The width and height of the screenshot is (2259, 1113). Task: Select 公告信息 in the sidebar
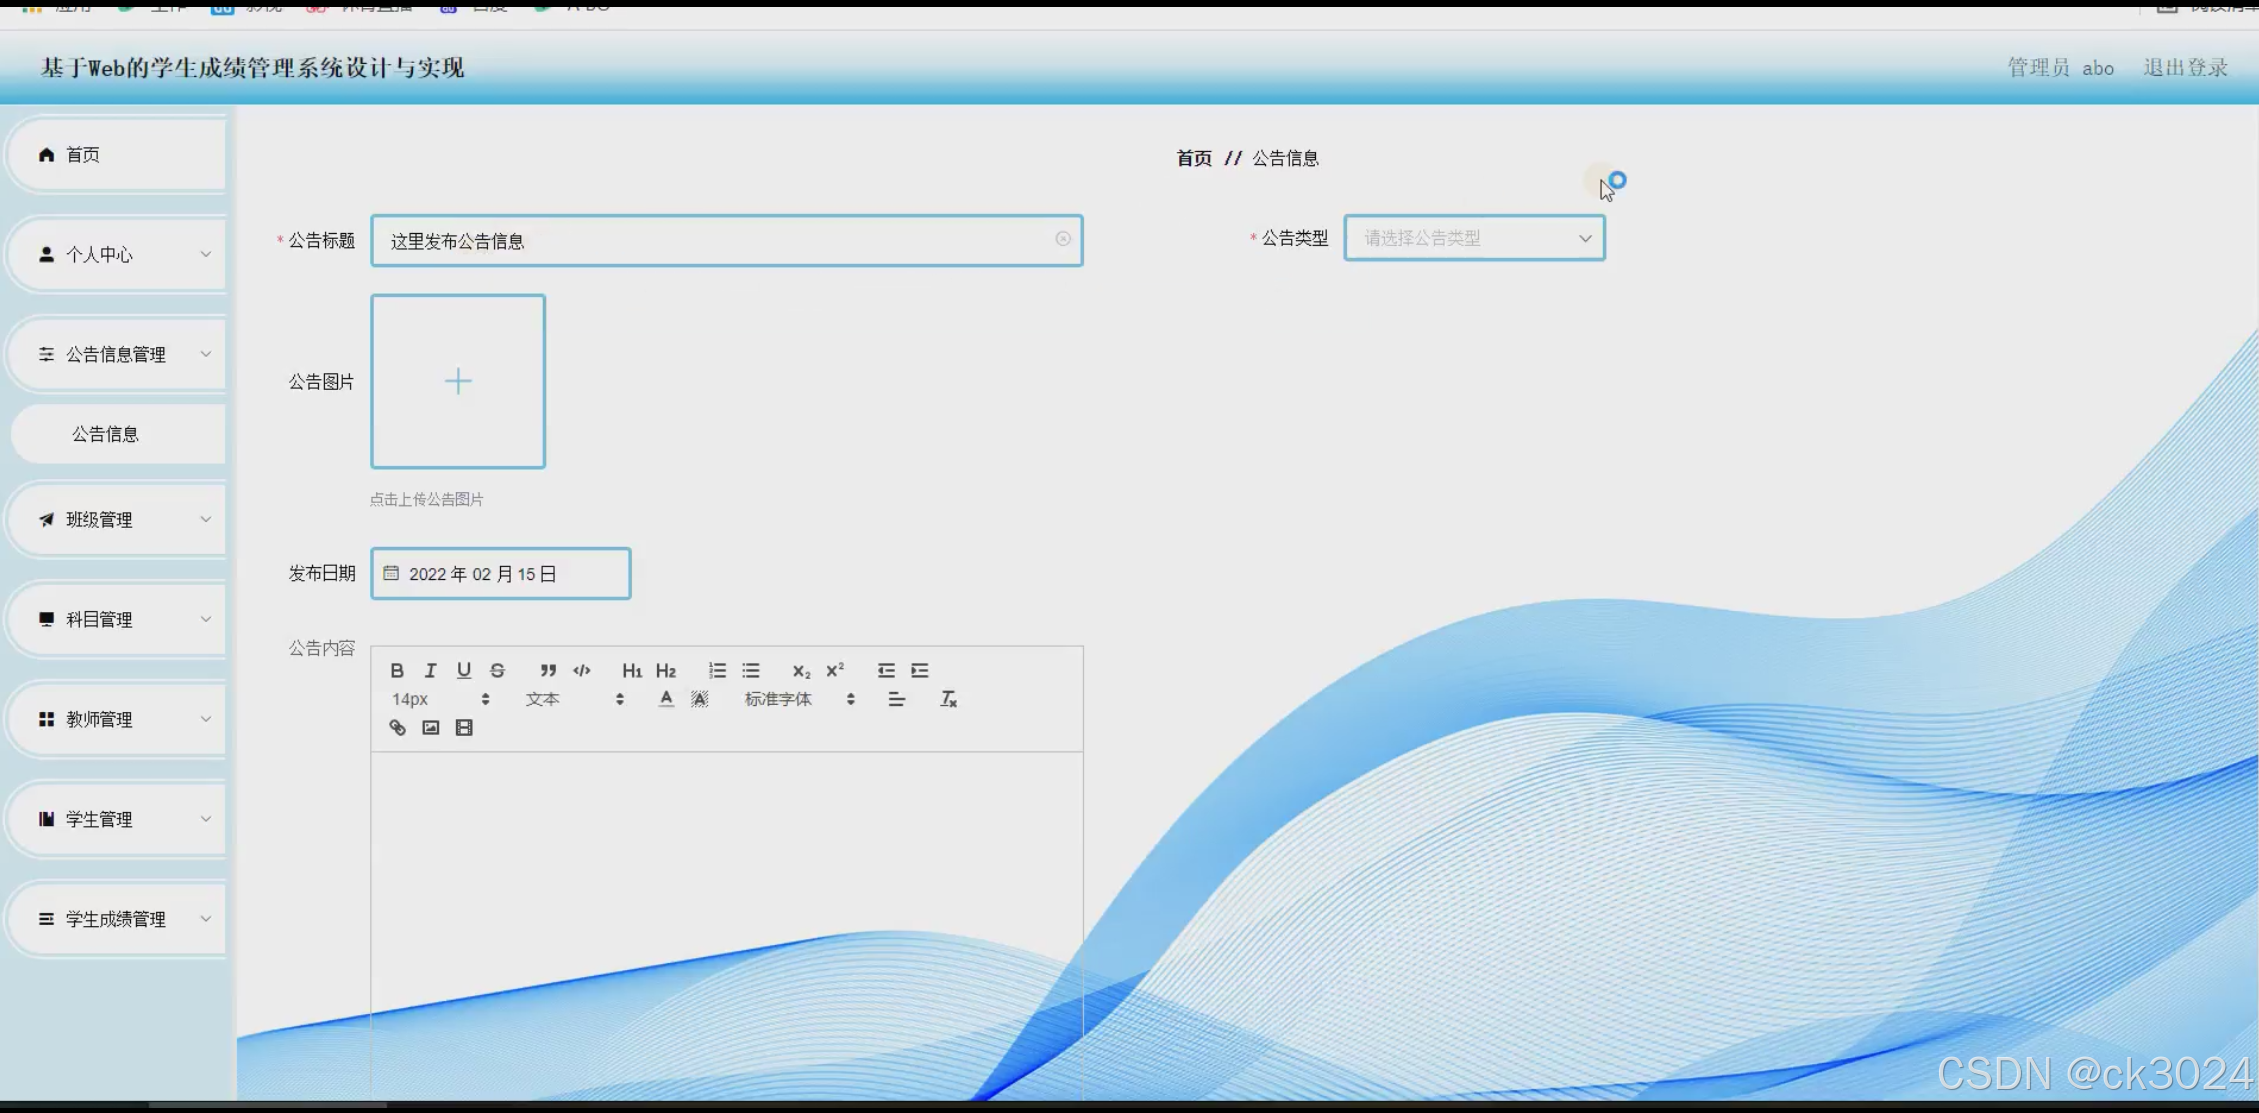(105, 433)
